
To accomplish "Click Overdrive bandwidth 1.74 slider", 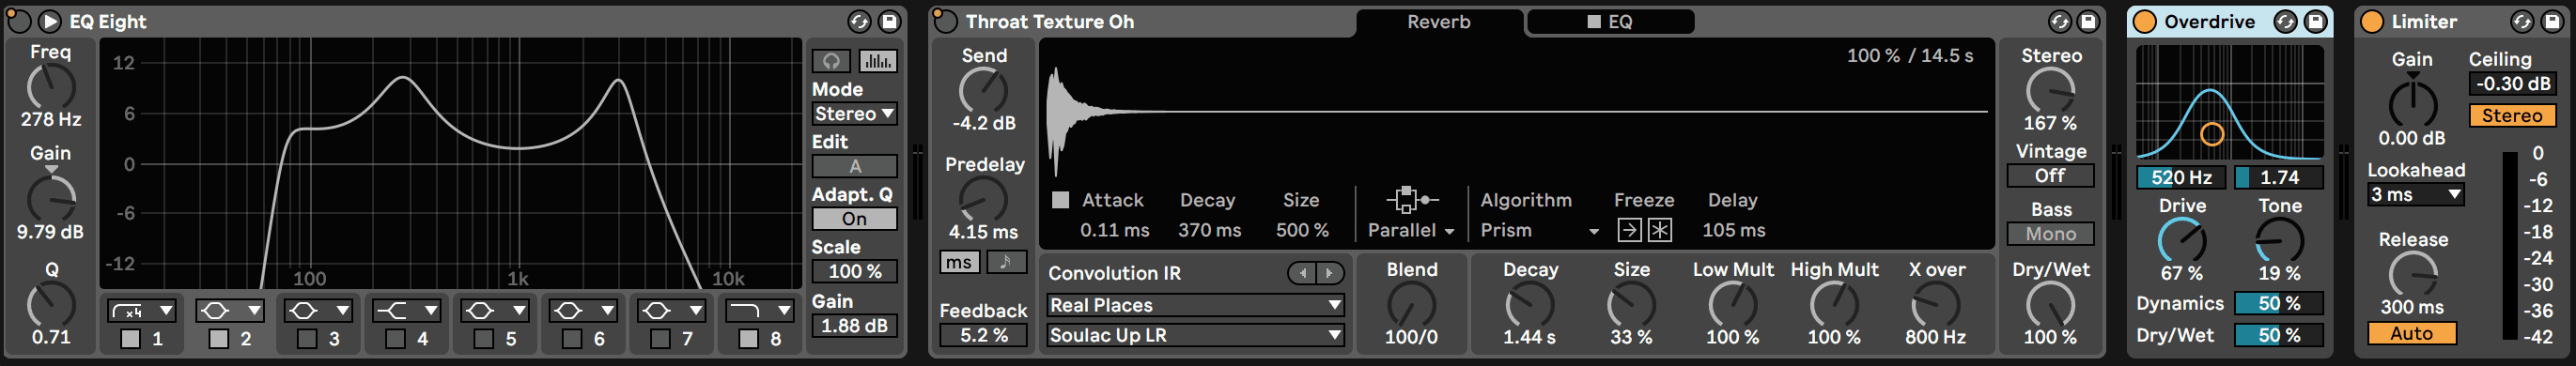I will [x=2278, y=177].
